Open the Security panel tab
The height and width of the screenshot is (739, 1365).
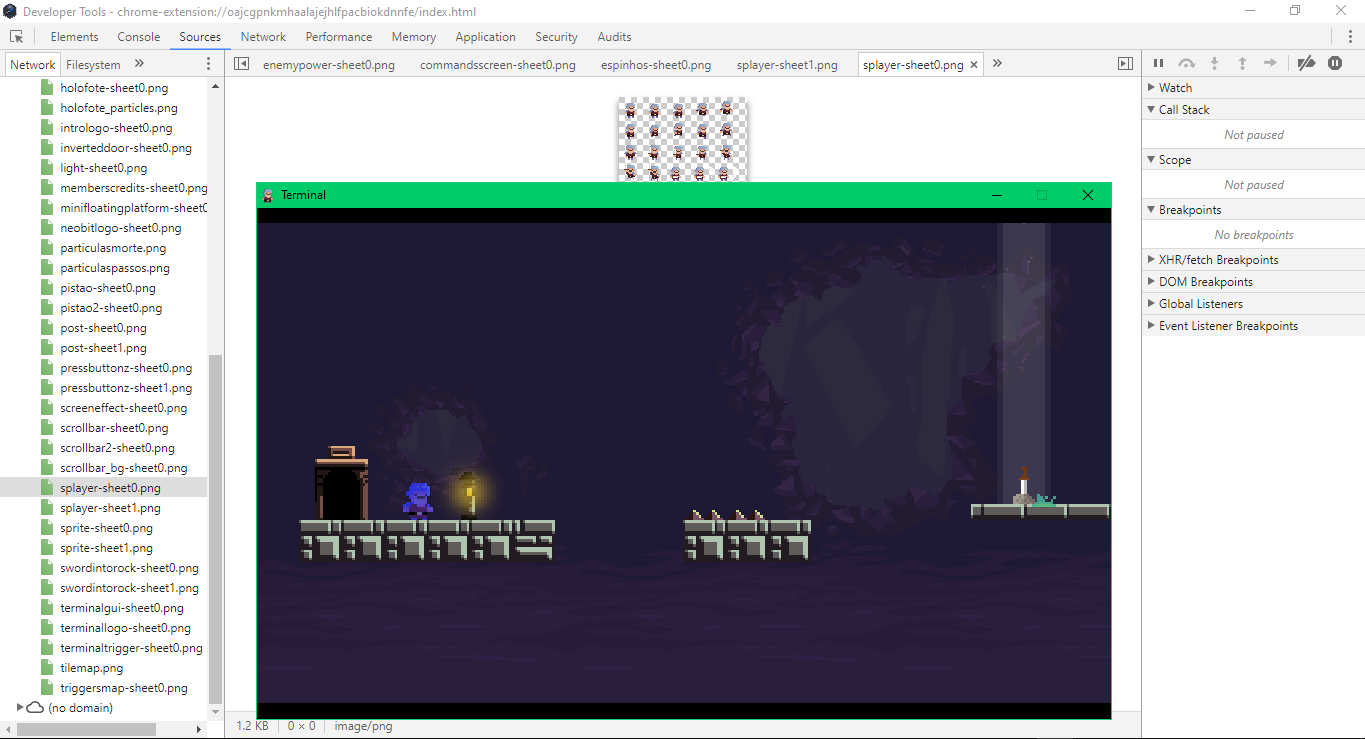pos(556,37)
